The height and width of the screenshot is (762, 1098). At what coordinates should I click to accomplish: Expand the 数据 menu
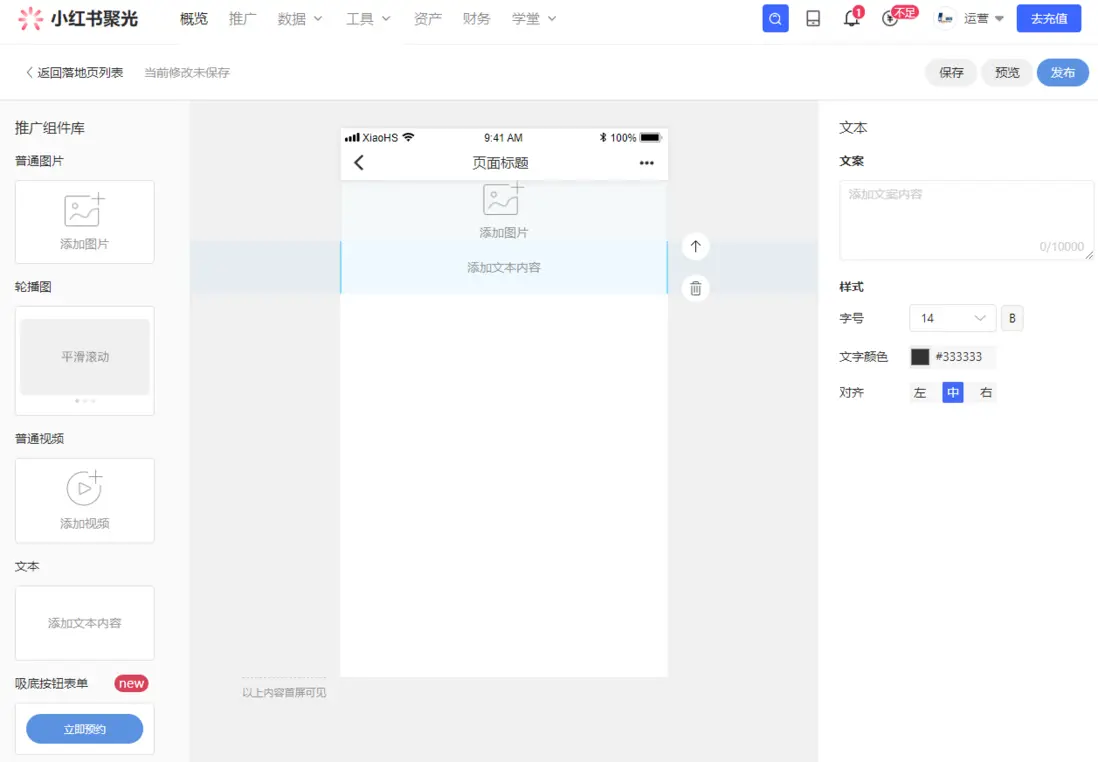click(300, 19)
